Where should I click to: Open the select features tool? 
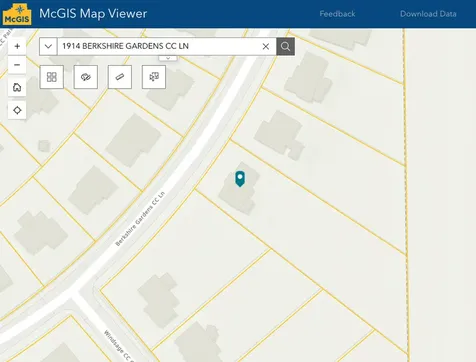[154, 77]
